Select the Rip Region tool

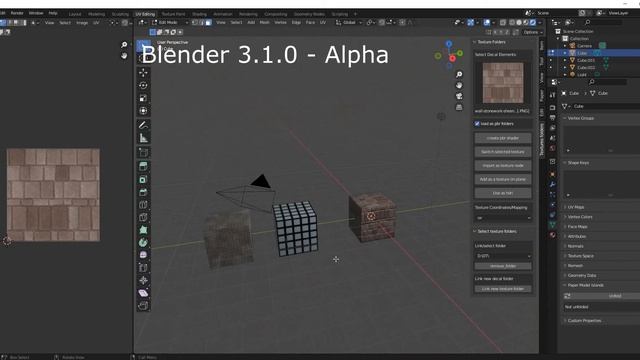coord(143,305)
